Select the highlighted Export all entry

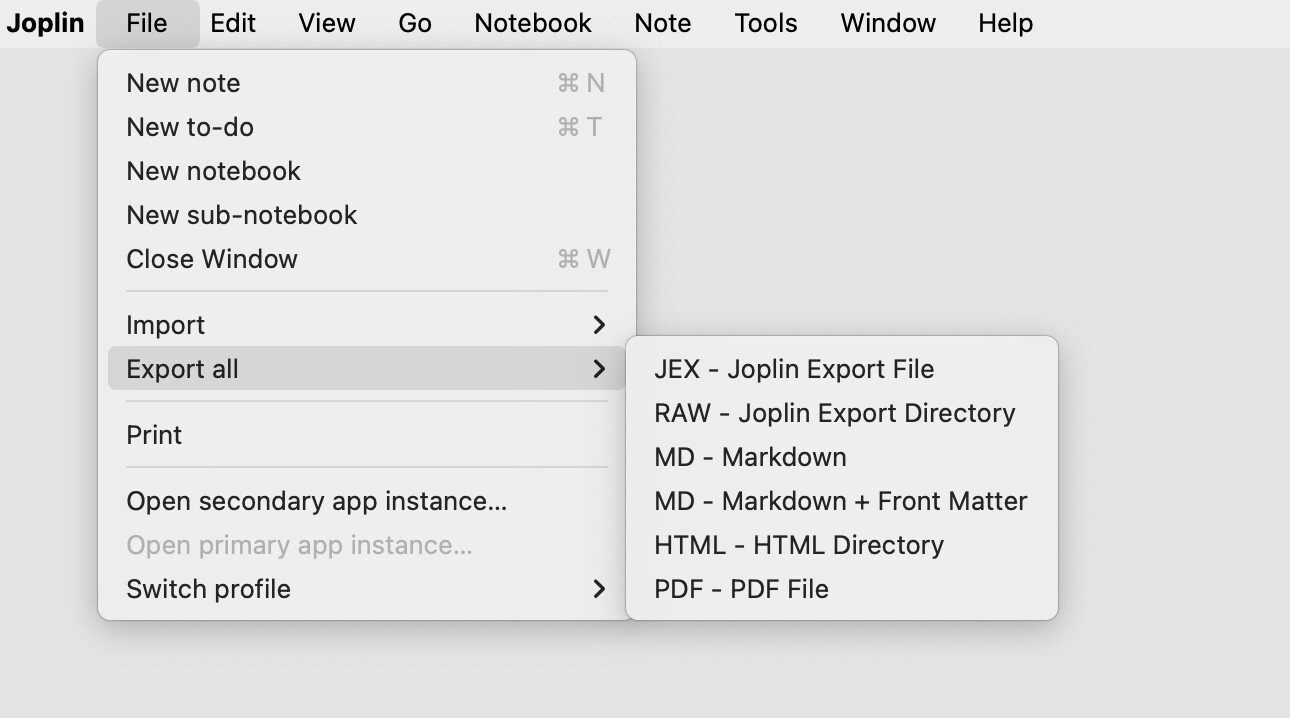click(367, 369)
